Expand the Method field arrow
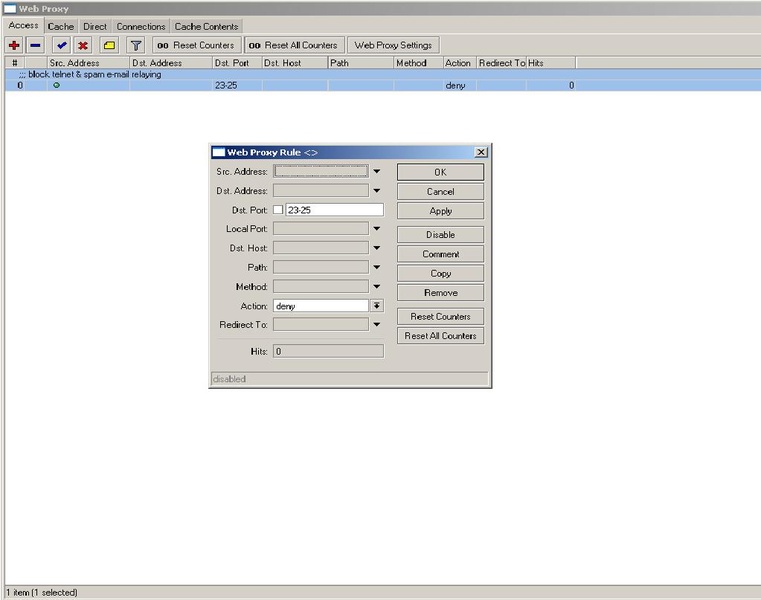 (377, 286)
